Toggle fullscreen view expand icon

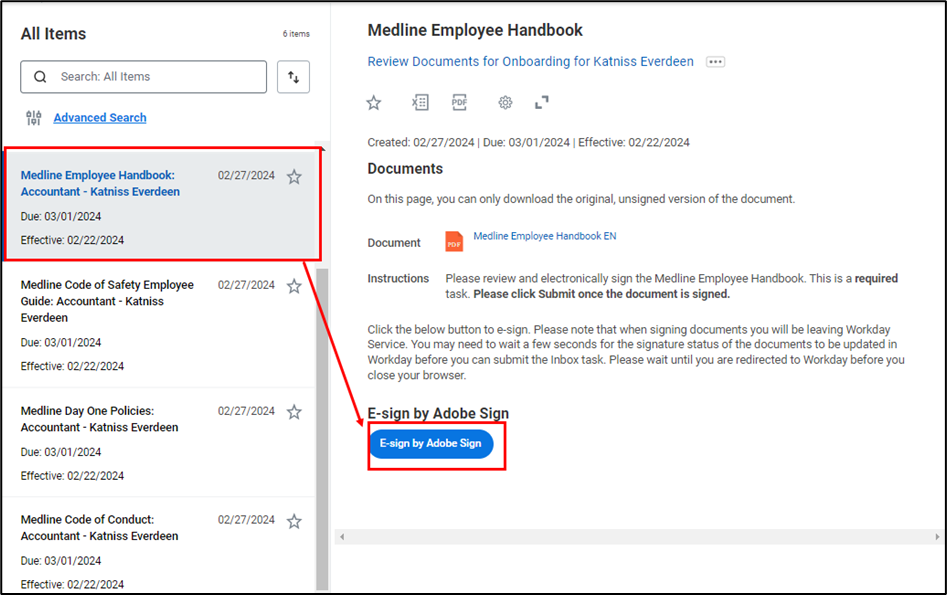542,102
